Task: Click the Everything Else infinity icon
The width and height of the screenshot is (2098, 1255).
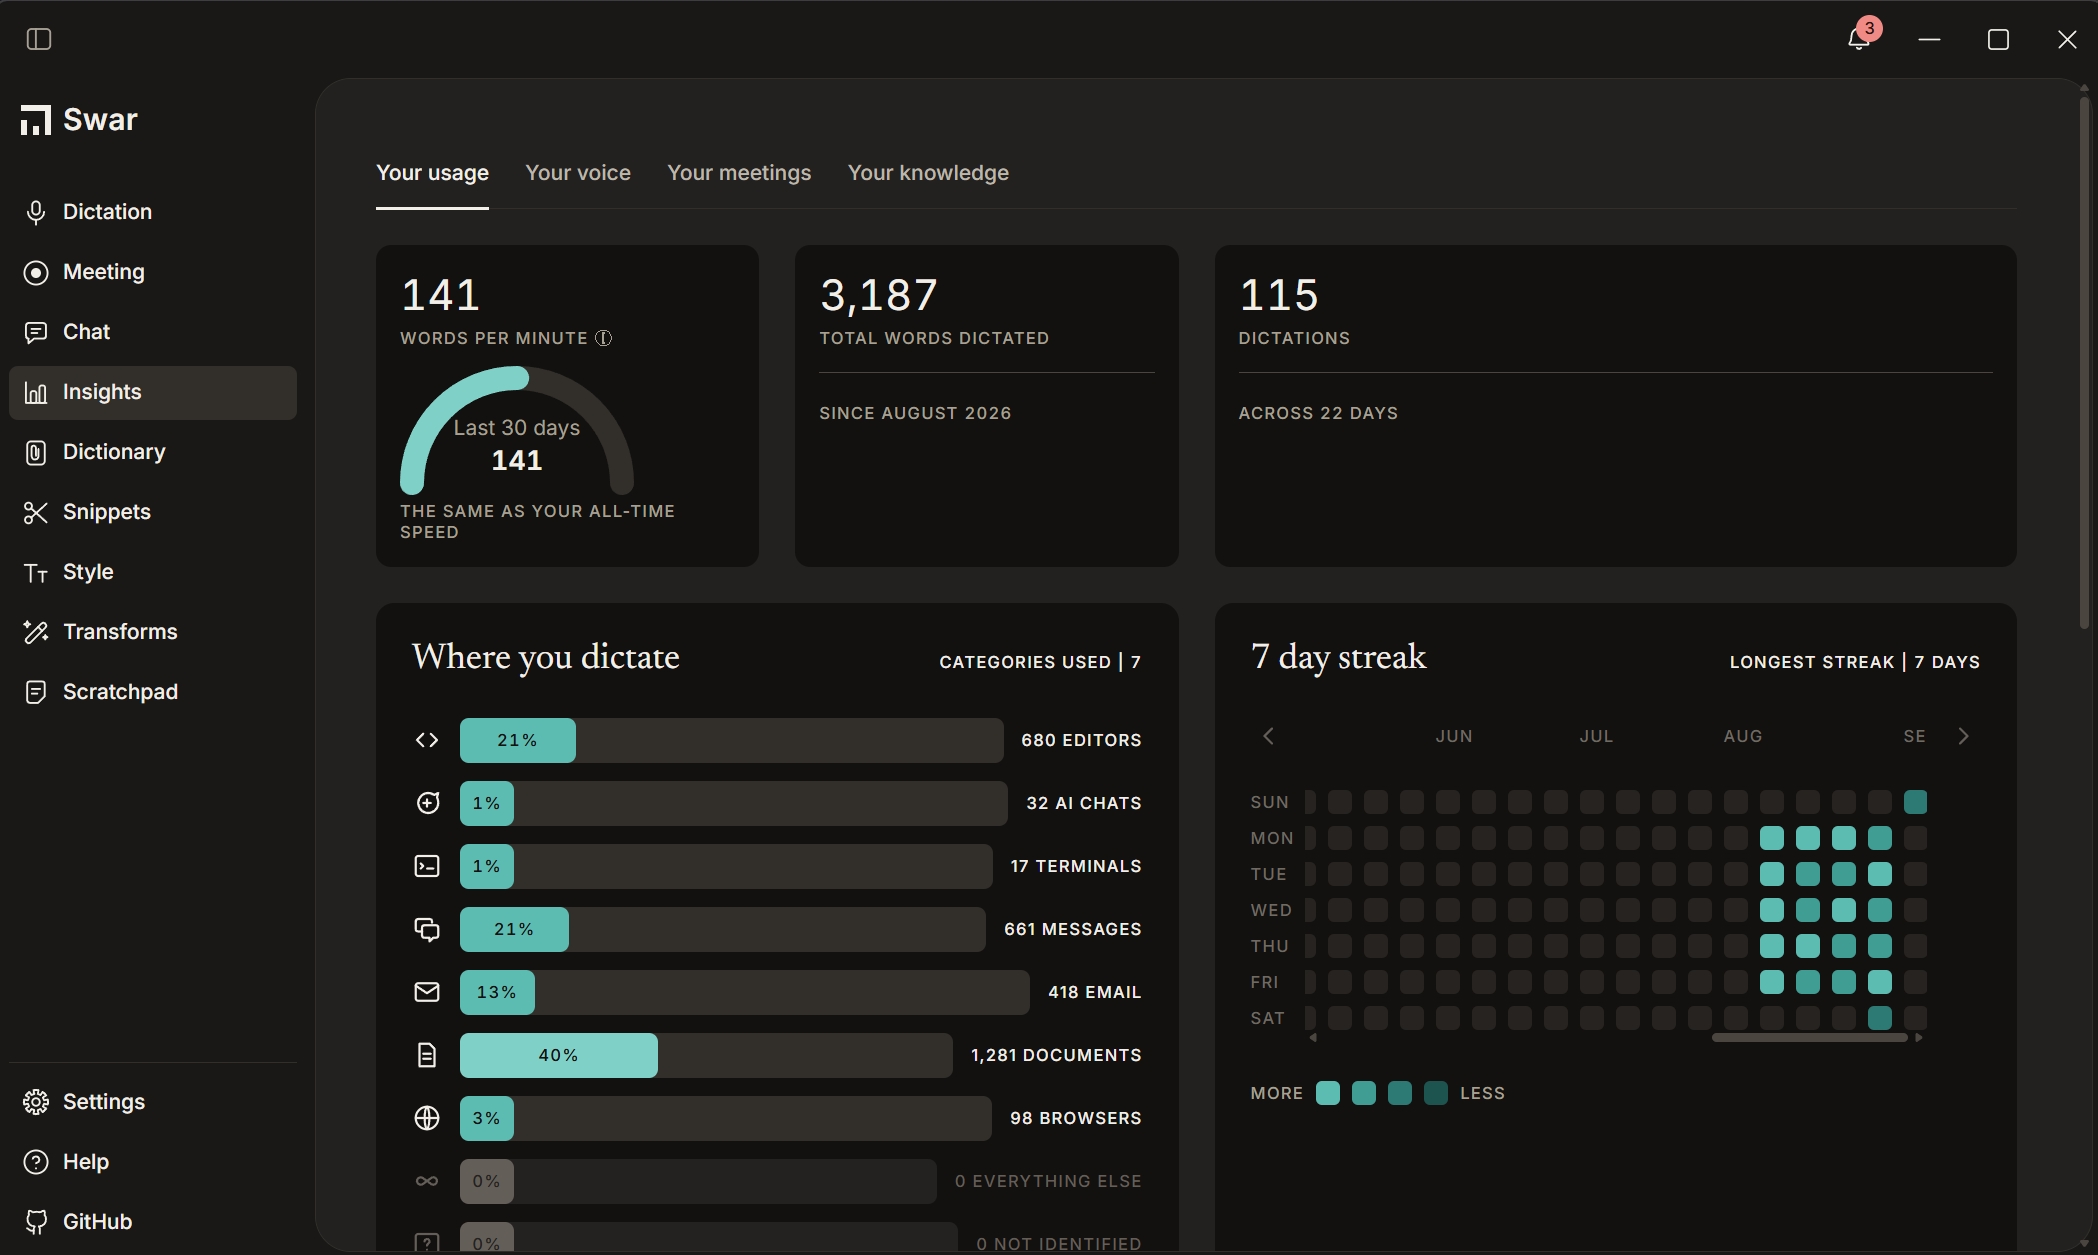Action: tap(427, 1181)
